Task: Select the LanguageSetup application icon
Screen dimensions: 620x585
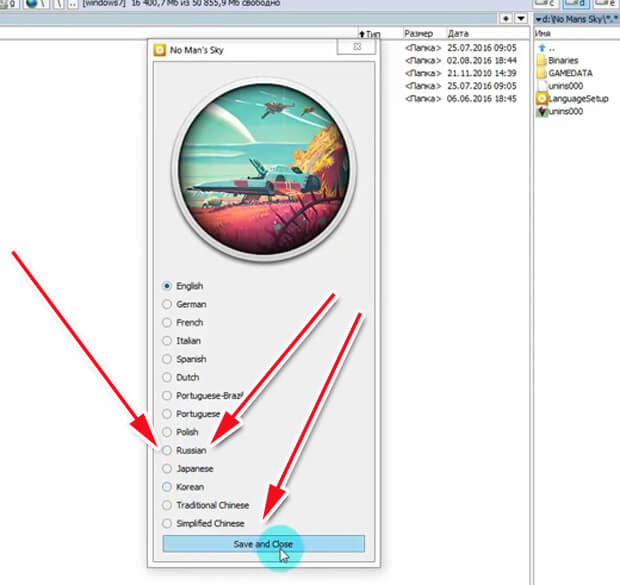Action: pos(542,98)
